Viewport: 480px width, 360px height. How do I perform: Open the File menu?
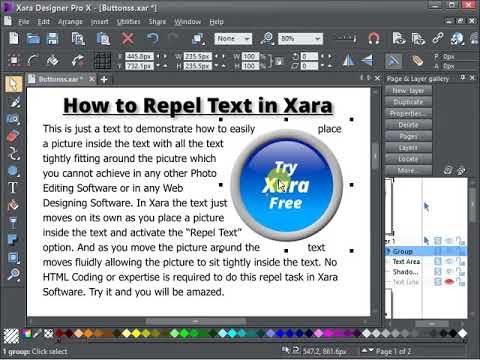pyautogui.click(x=23, y=22)
